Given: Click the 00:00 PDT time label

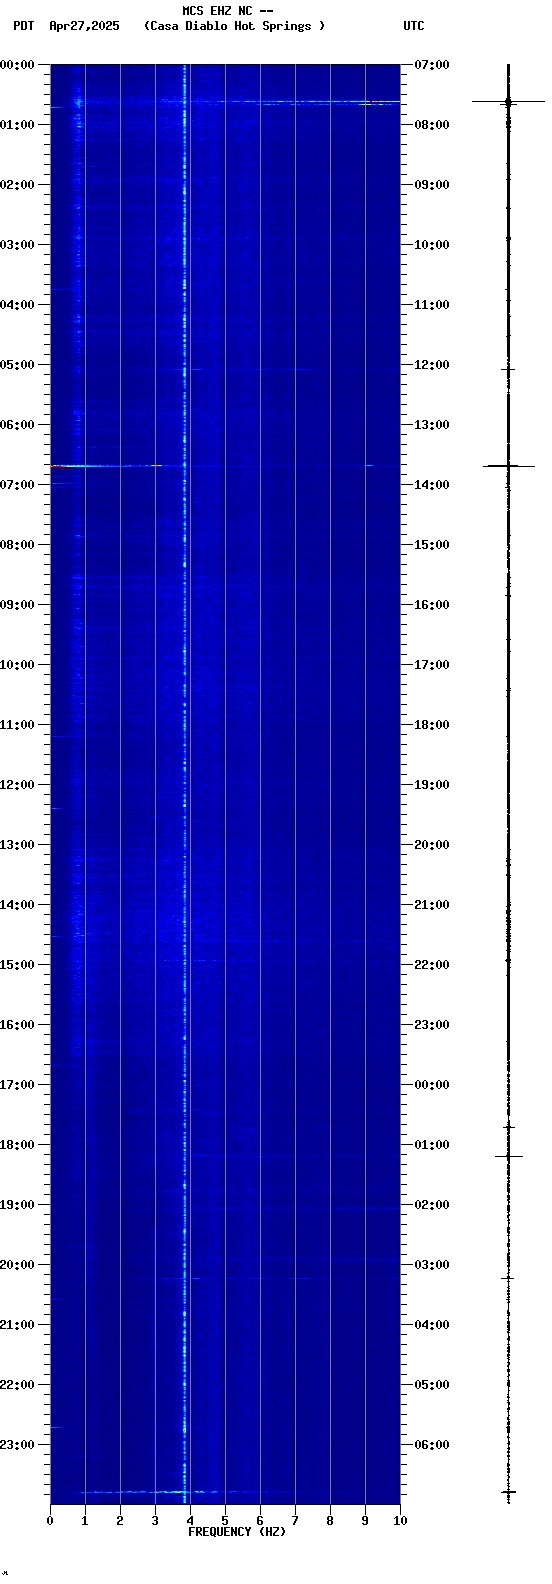Looking at the screenshot, I should point(18,65).
